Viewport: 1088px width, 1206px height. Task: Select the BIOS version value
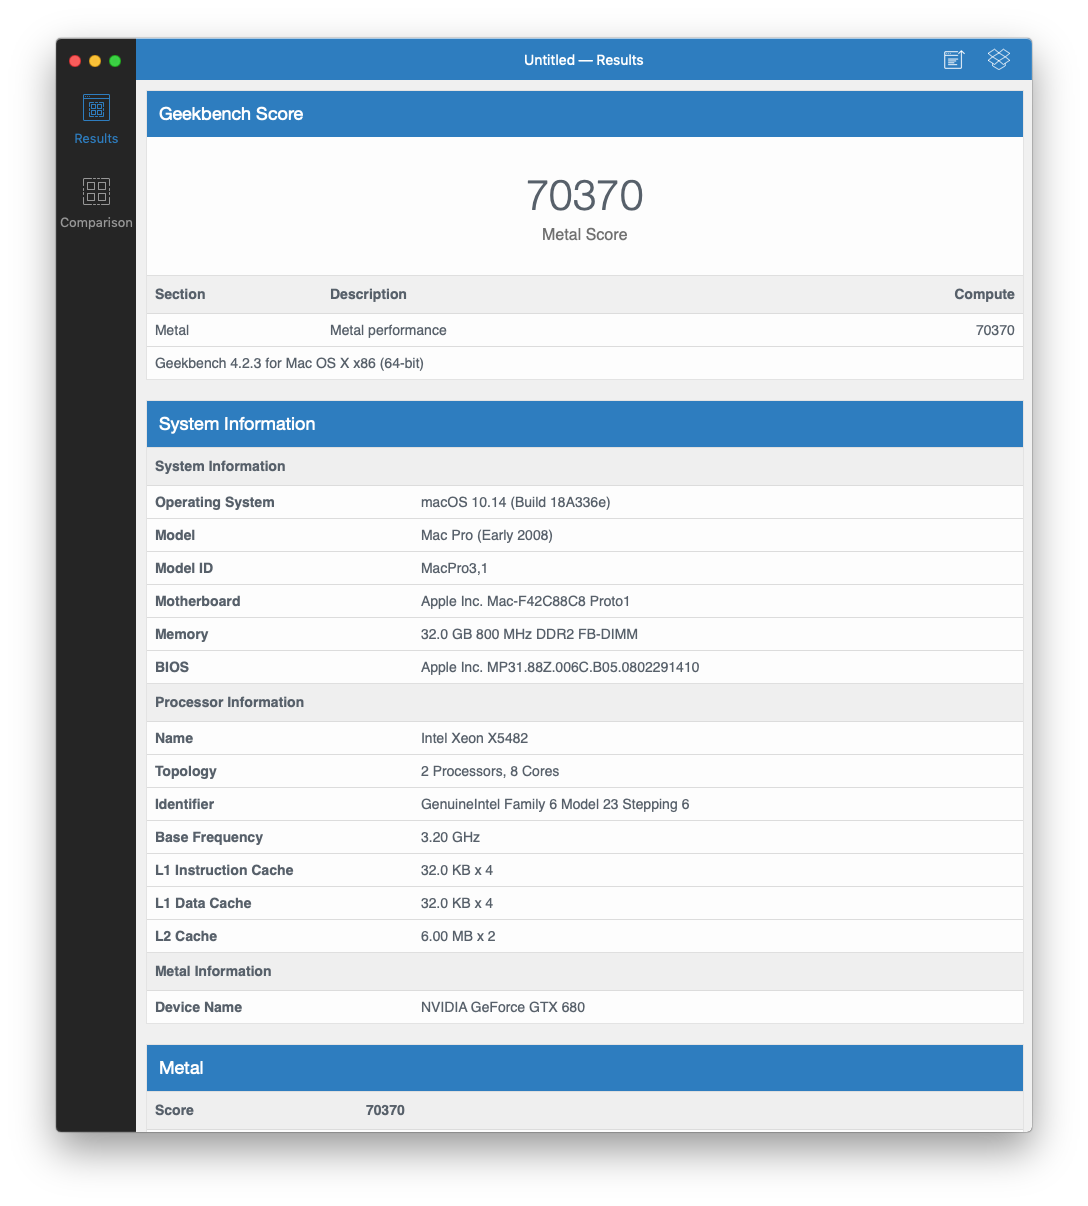(560, 667)
